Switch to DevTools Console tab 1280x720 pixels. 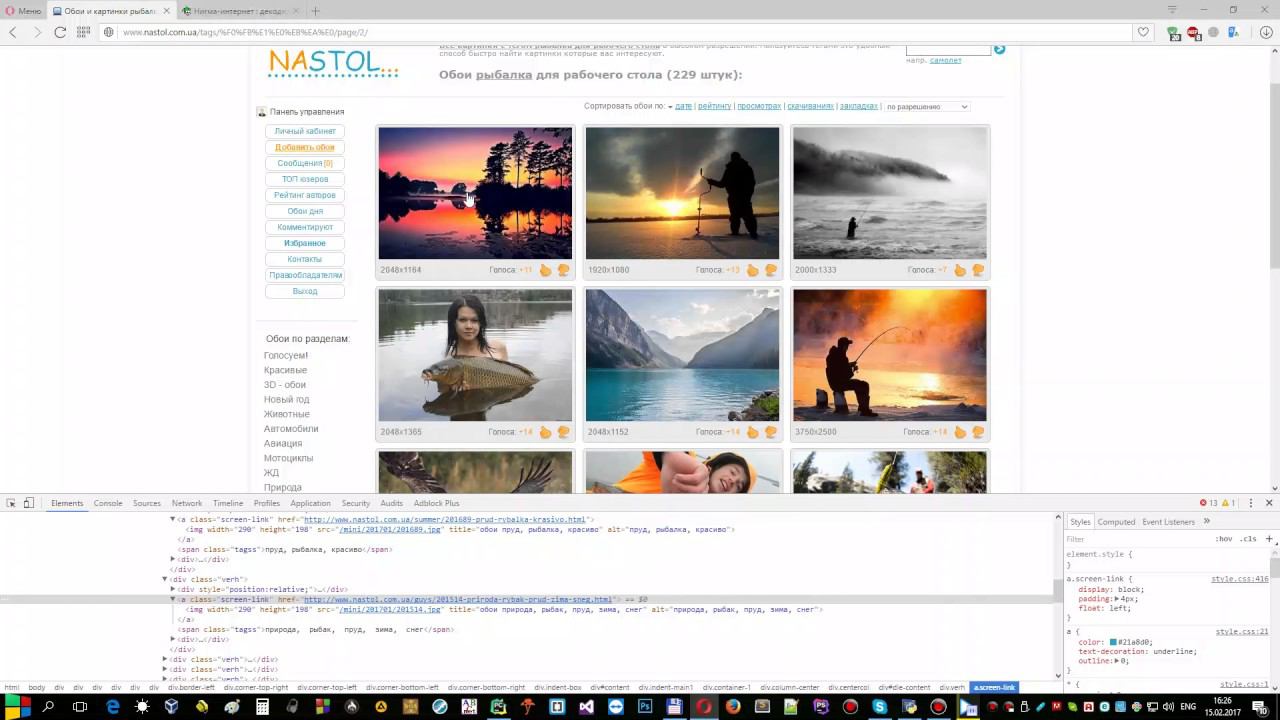[108, 503]
